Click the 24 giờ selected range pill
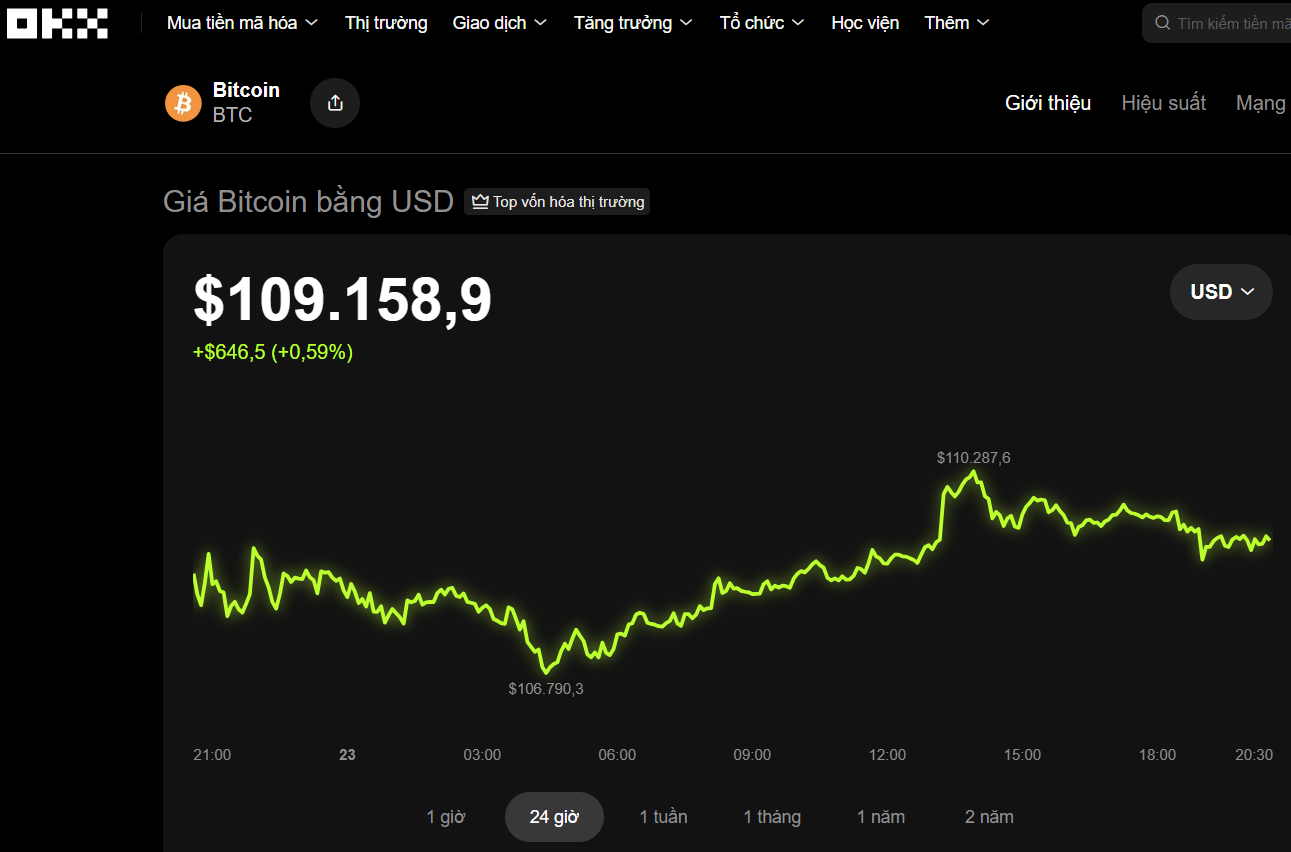Screen dimensions: 1291x852 (x=554, y=816)
